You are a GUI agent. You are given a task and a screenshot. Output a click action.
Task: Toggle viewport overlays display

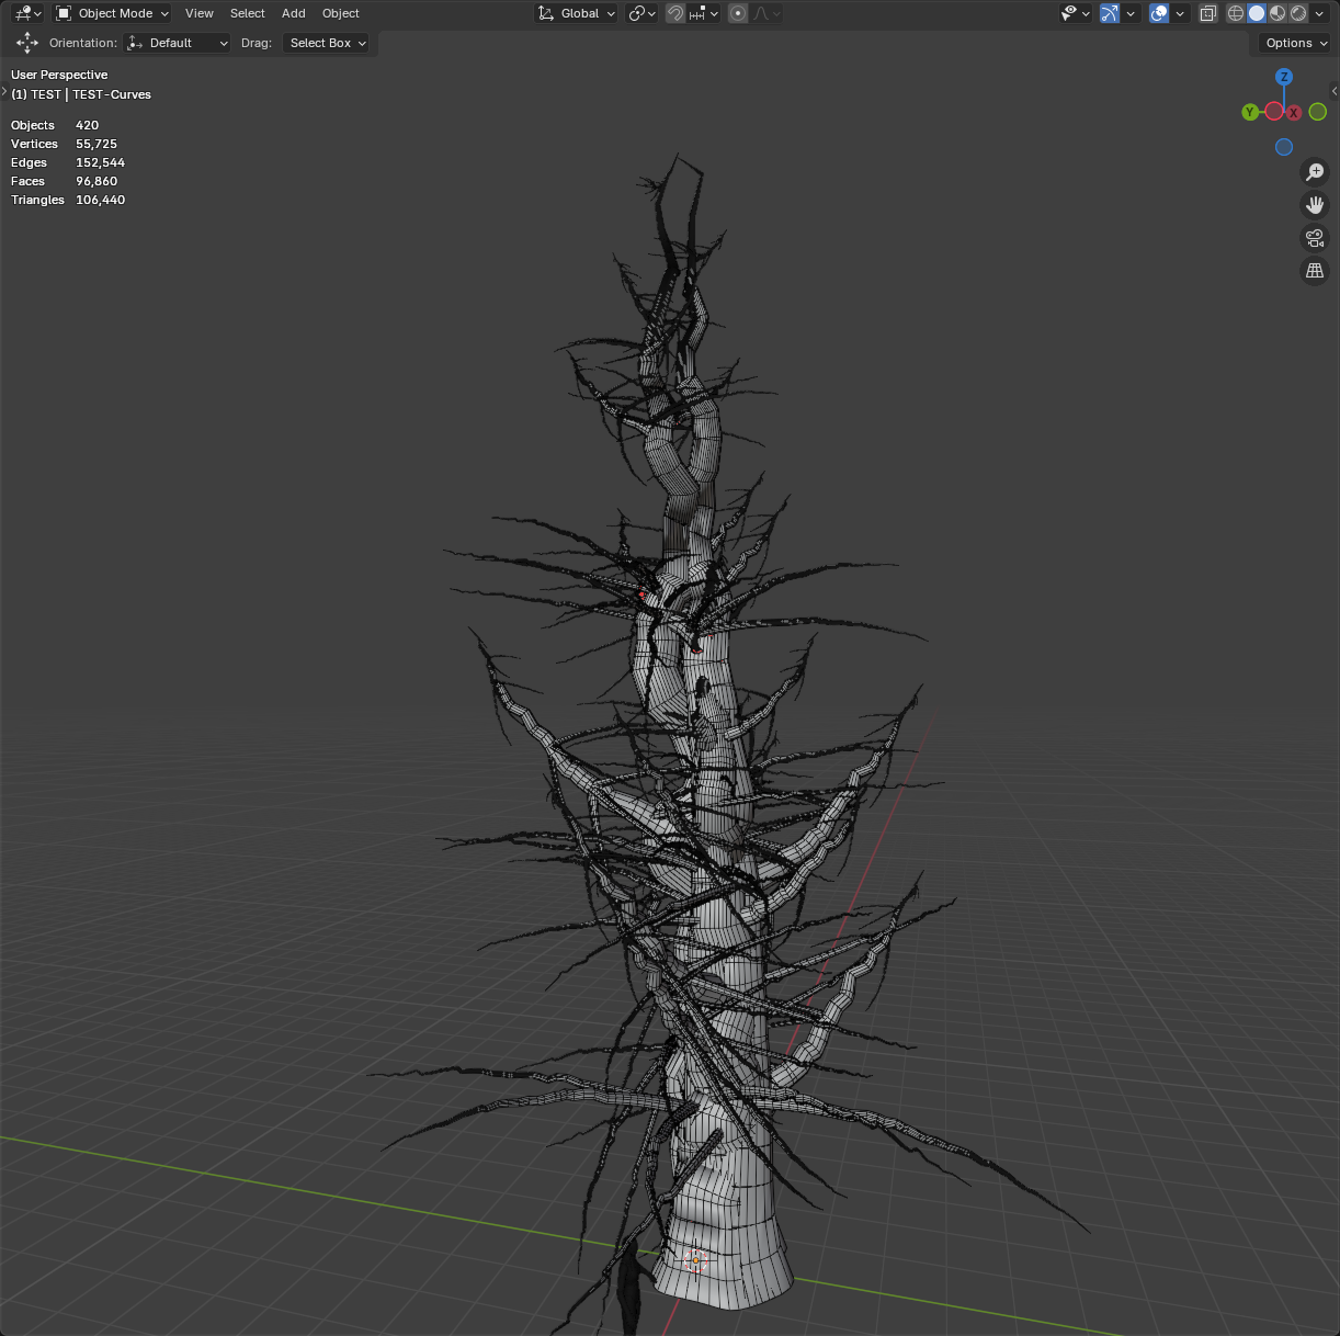tap(1159, 13)
